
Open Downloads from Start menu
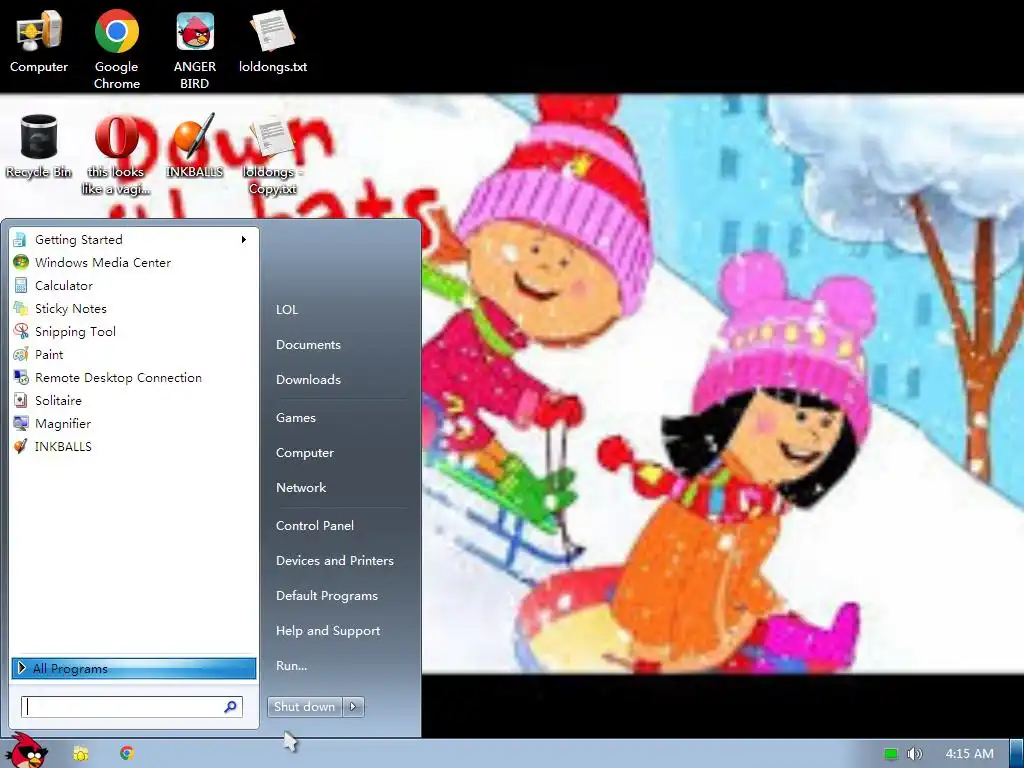point(308,379)
